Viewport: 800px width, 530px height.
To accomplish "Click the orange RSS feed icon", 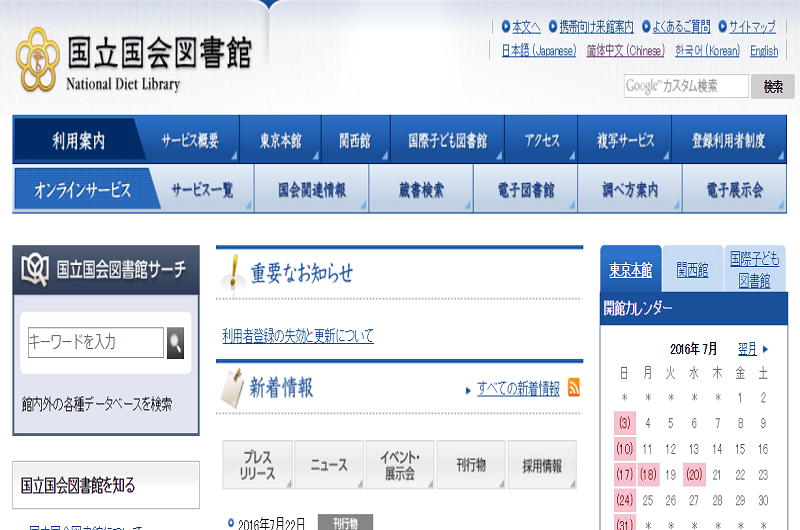I will point(573,388).
